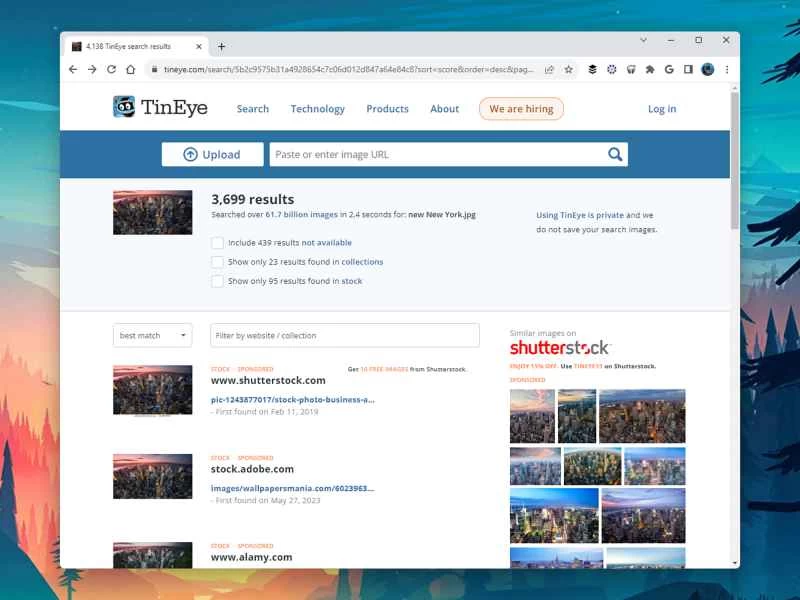
Task: Bookmark the page using the star icon
Action: point(568,69)
